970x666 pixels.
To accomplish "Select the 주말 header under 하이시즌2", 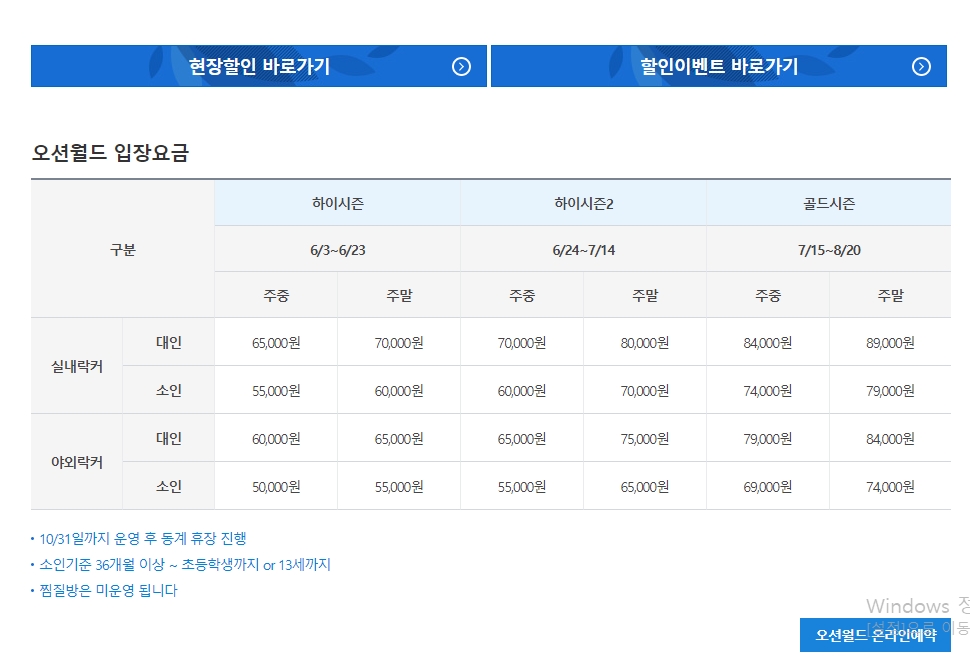I will click(x=645, y=296).
